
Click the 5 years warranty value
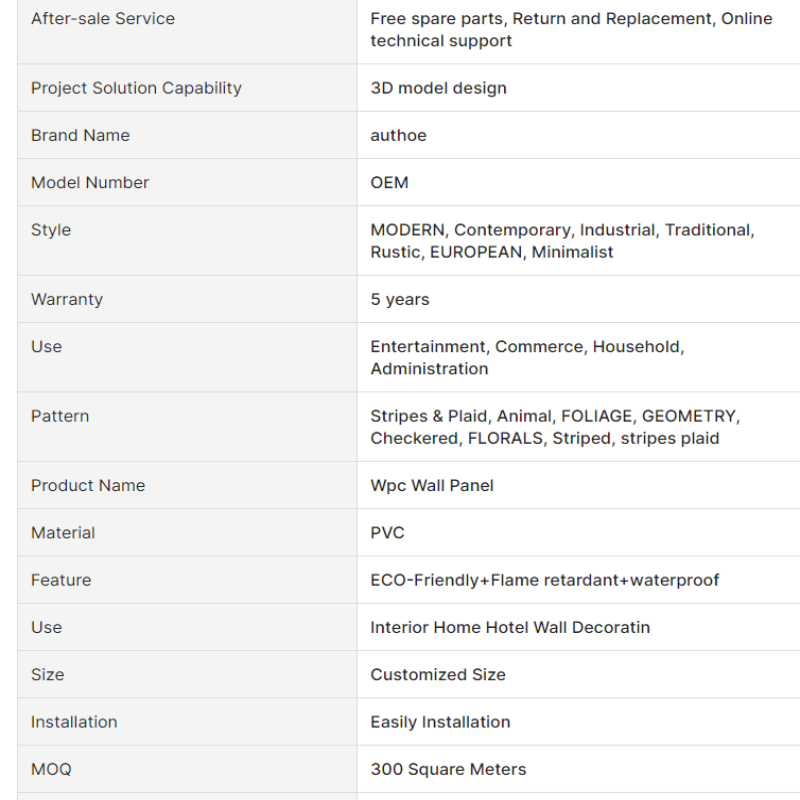click(x=399, y=299)
